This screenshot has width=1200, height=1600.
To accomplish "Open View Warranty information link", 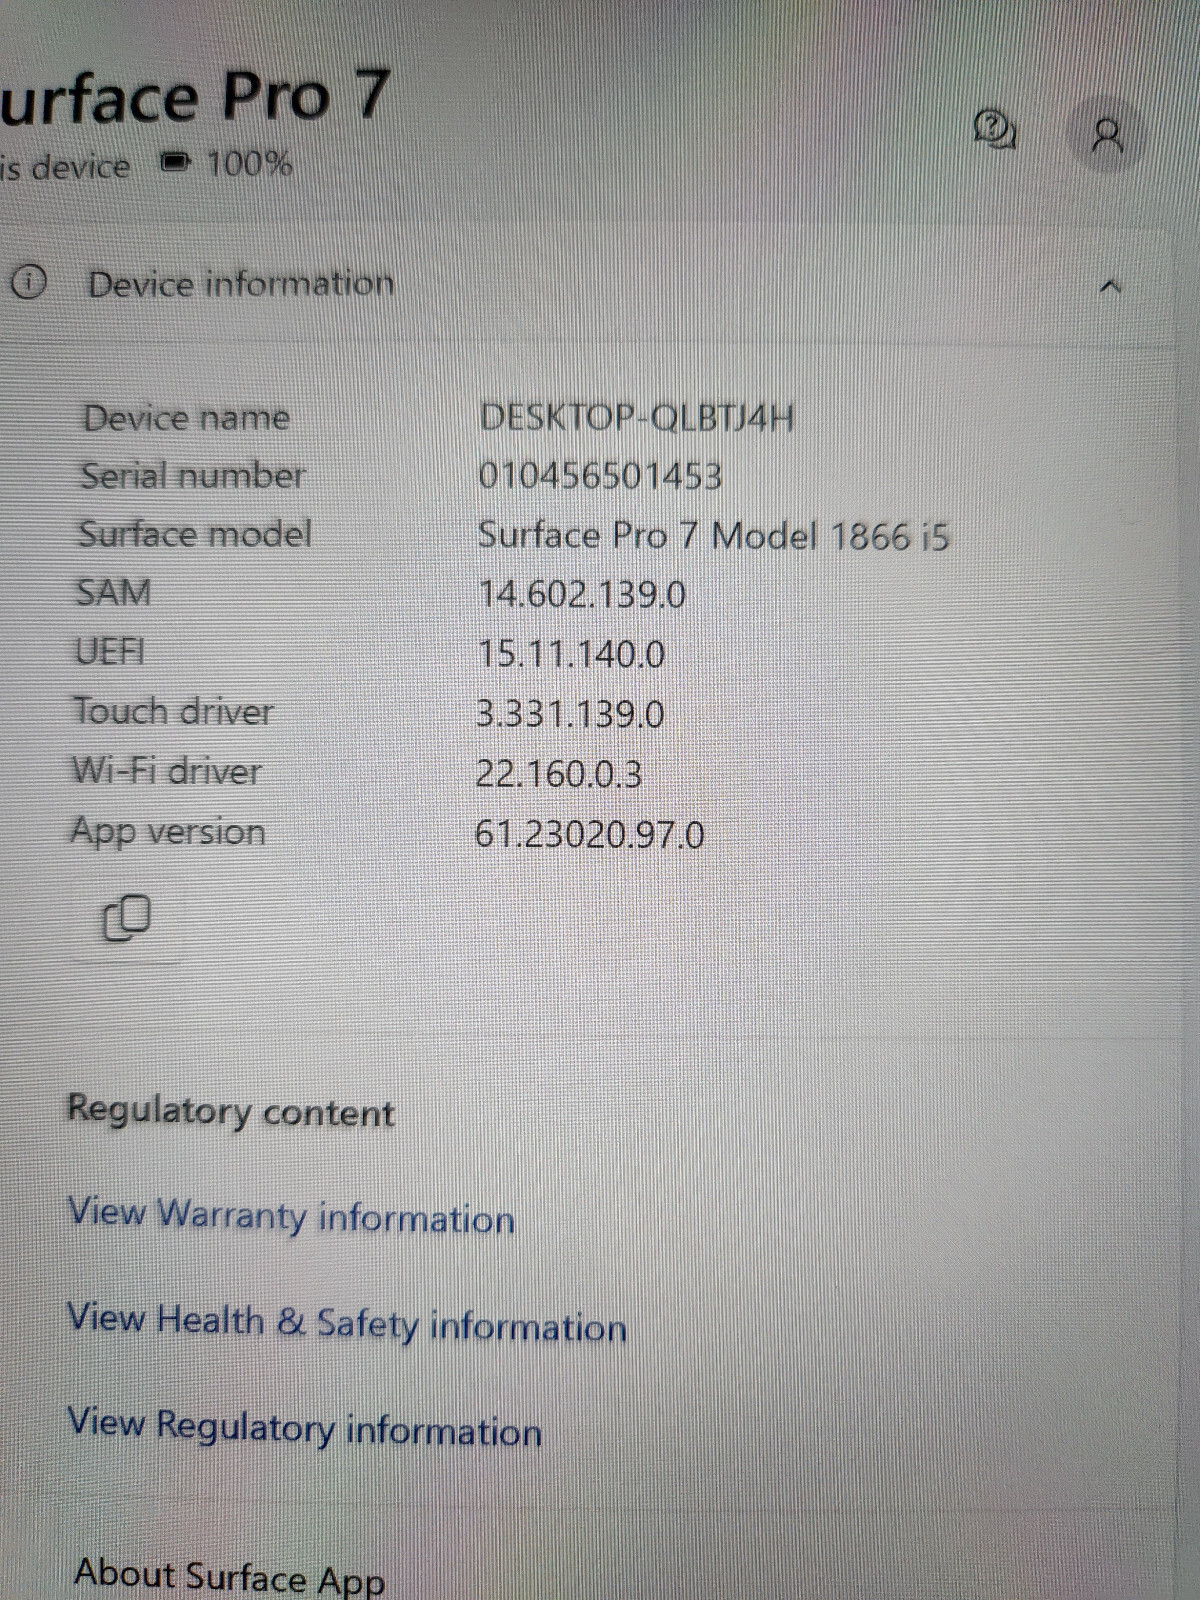I will tap(291, 1216).
